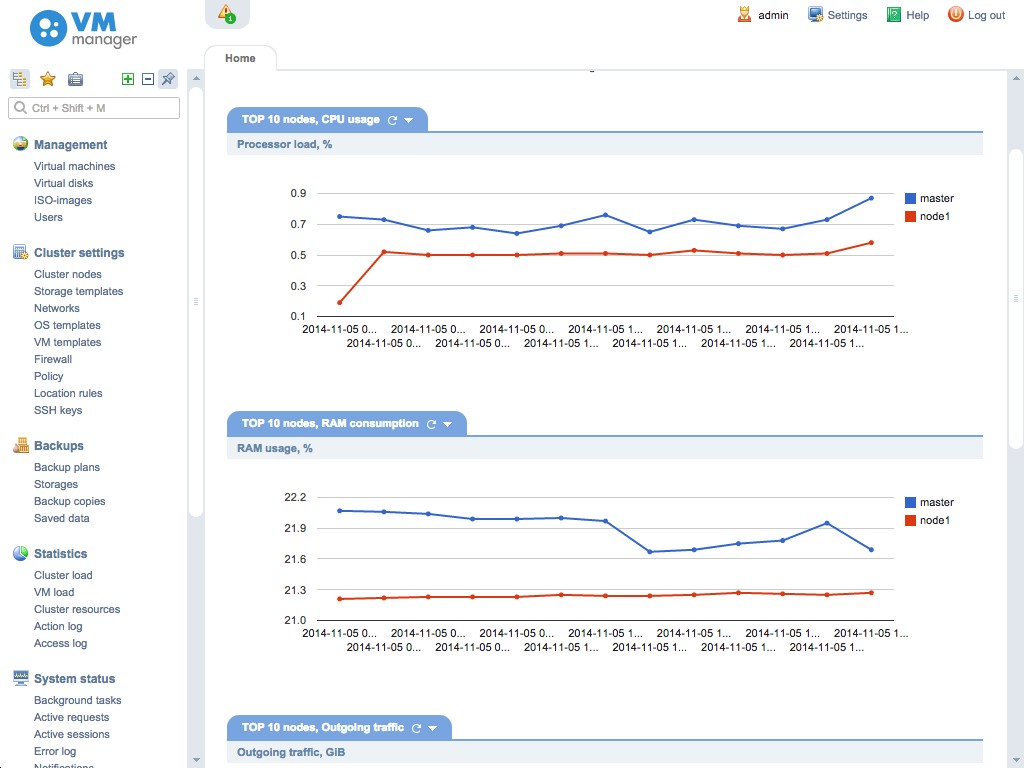Select the Home tab

240,58
